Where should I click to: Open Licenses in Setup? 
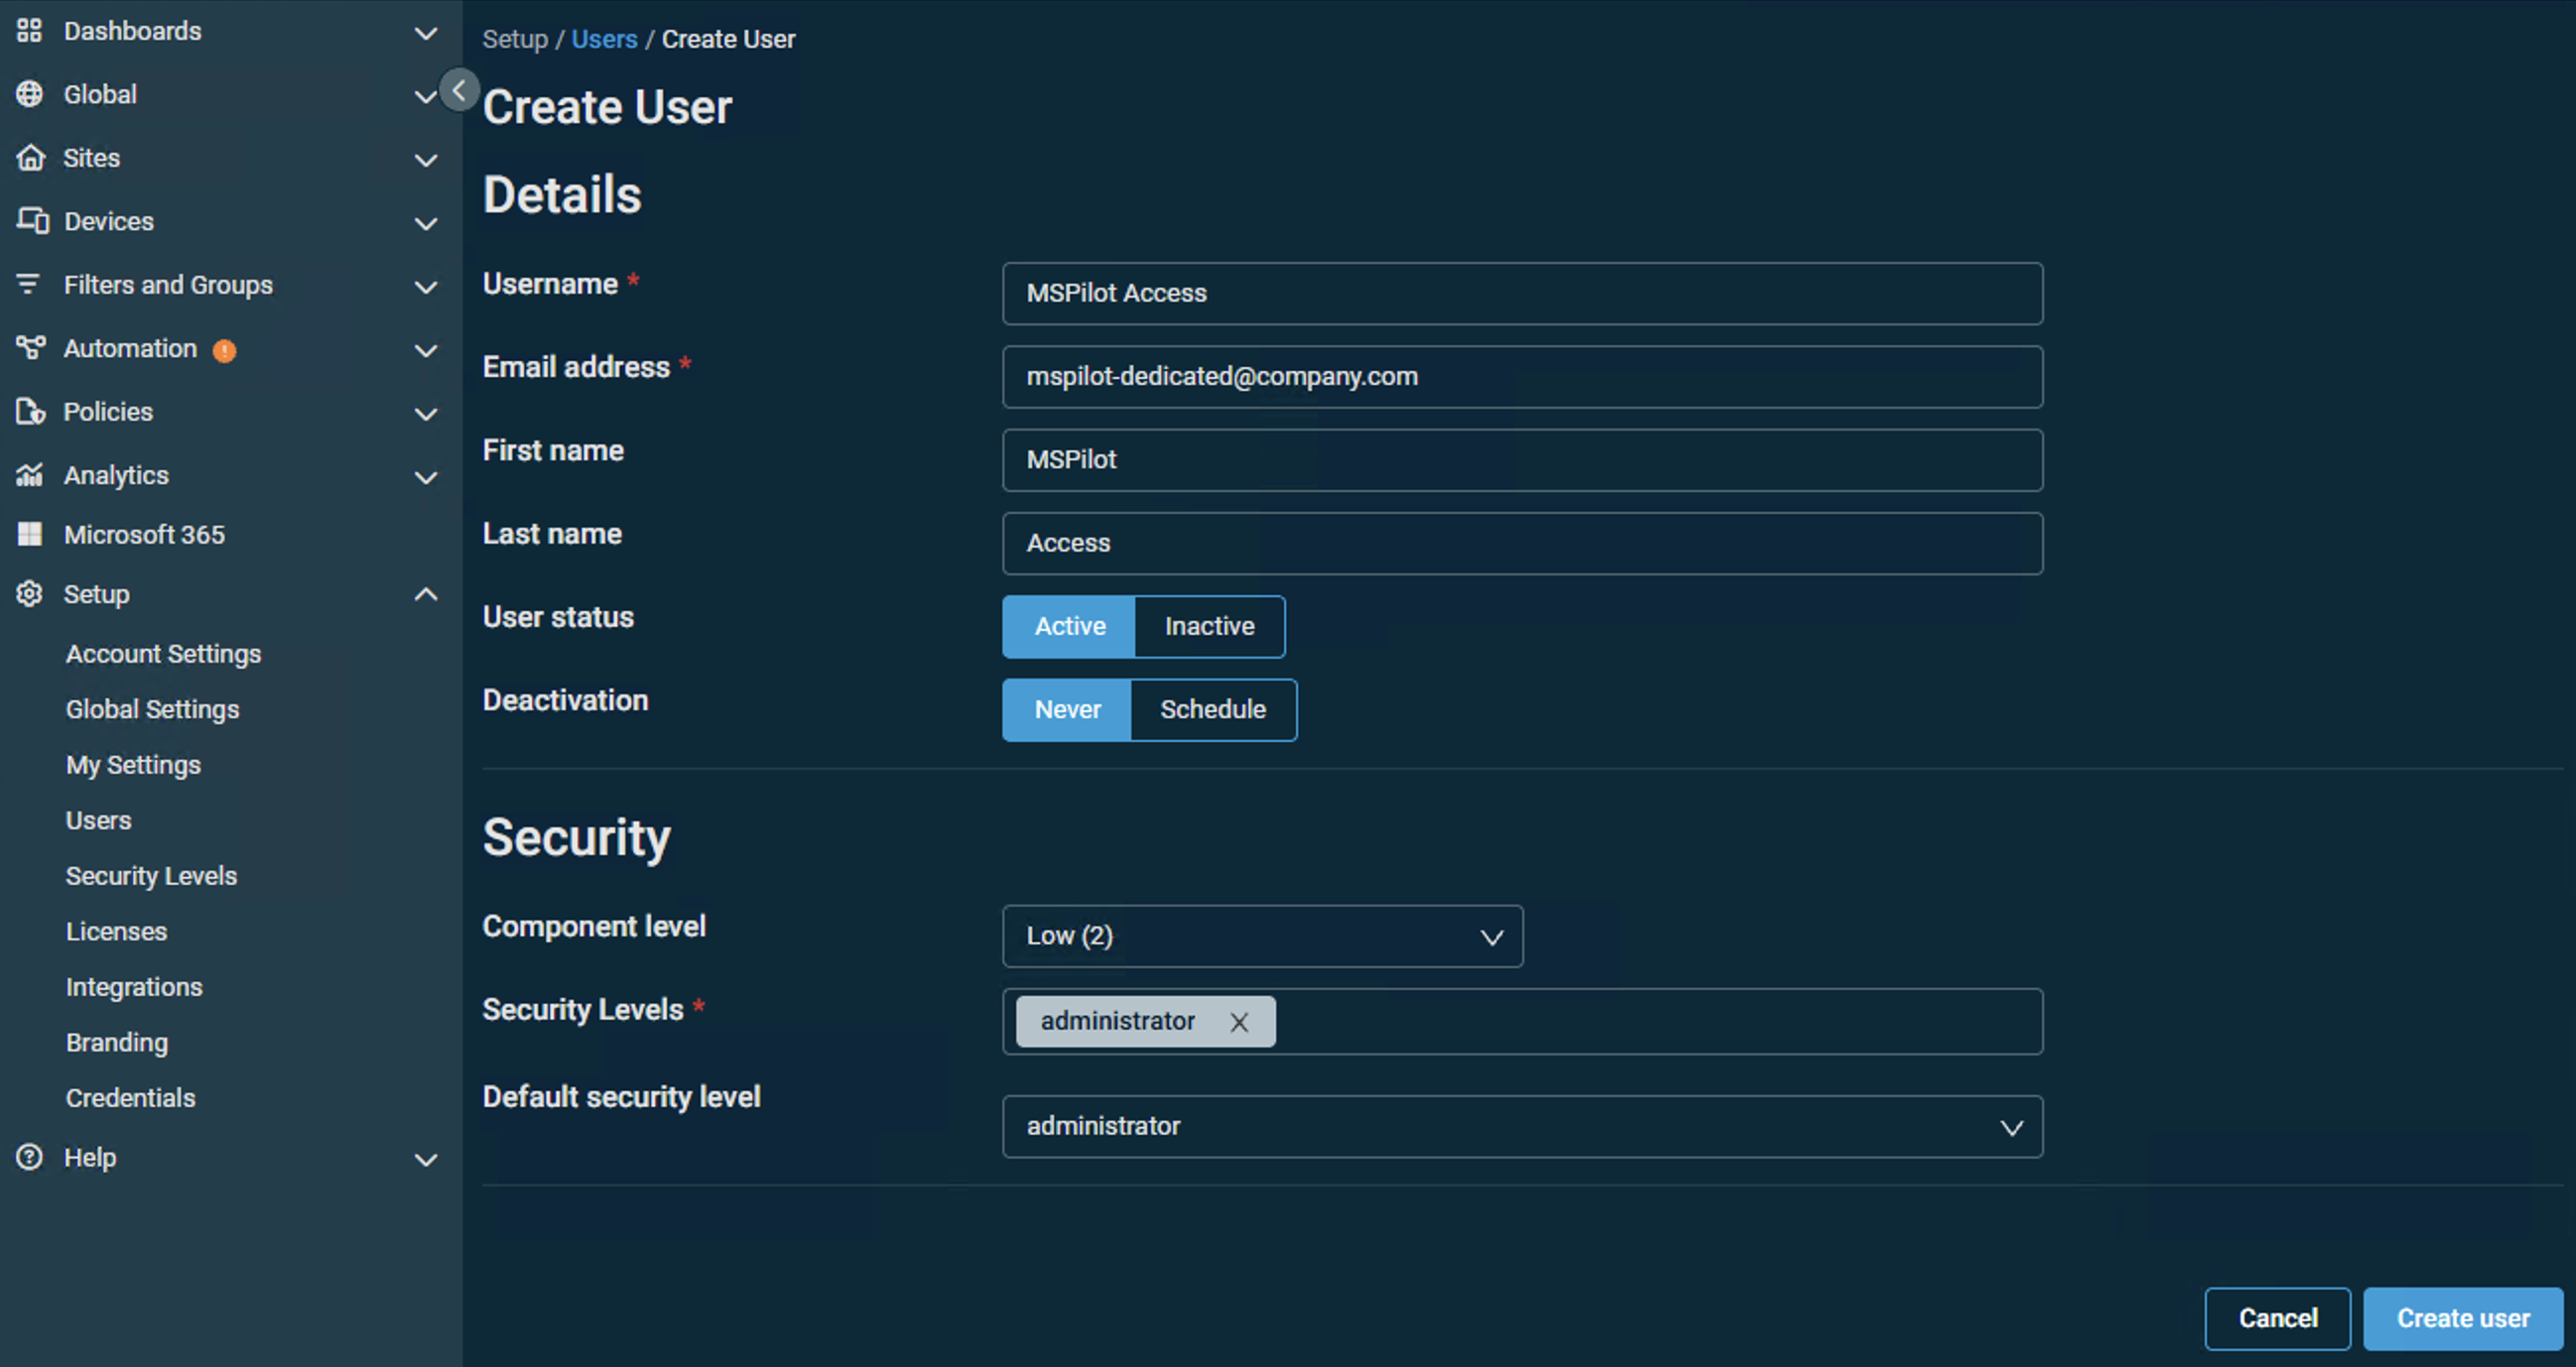click(x=116, y=932)
